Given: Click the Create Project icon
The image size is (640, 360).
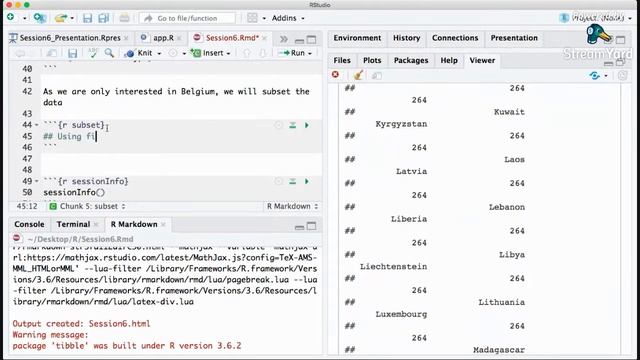Looking at the screenshot, I should 40,18.
